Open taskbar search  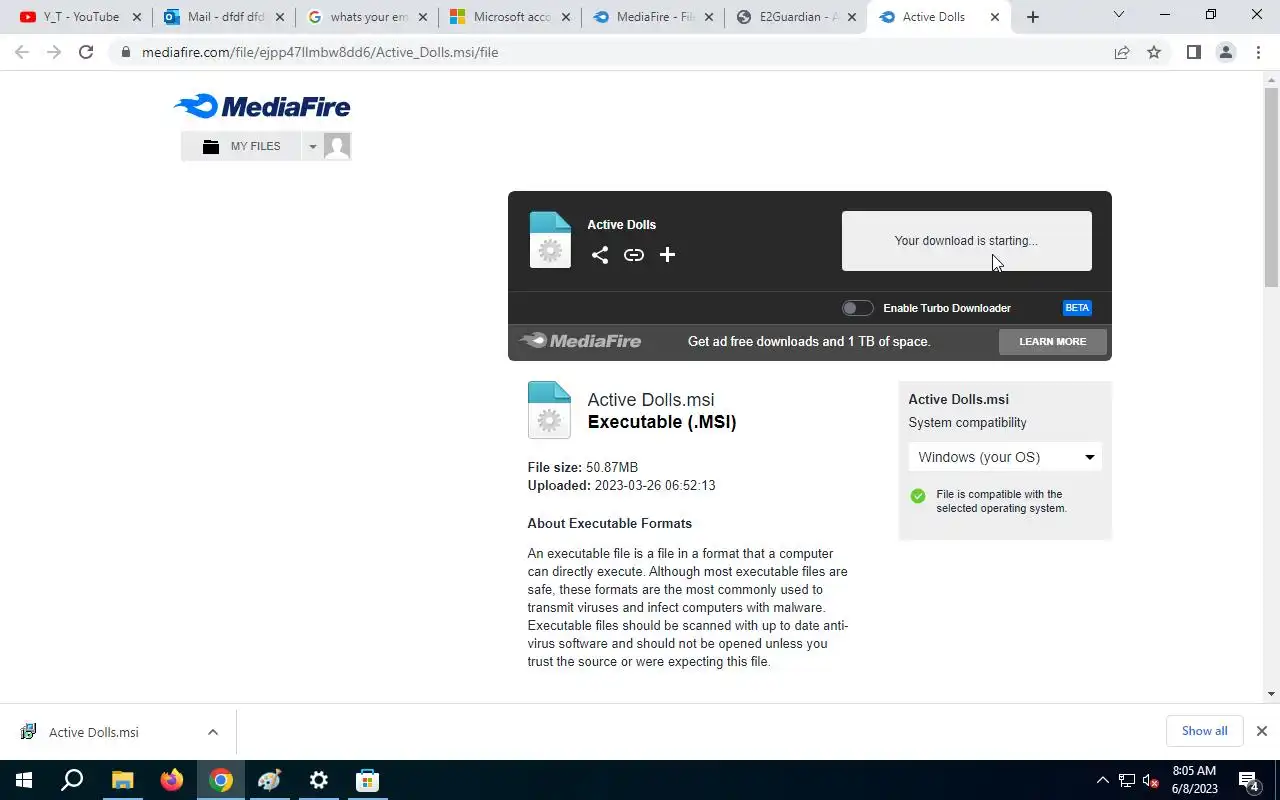pyautogui.click(x=72, y=780)
